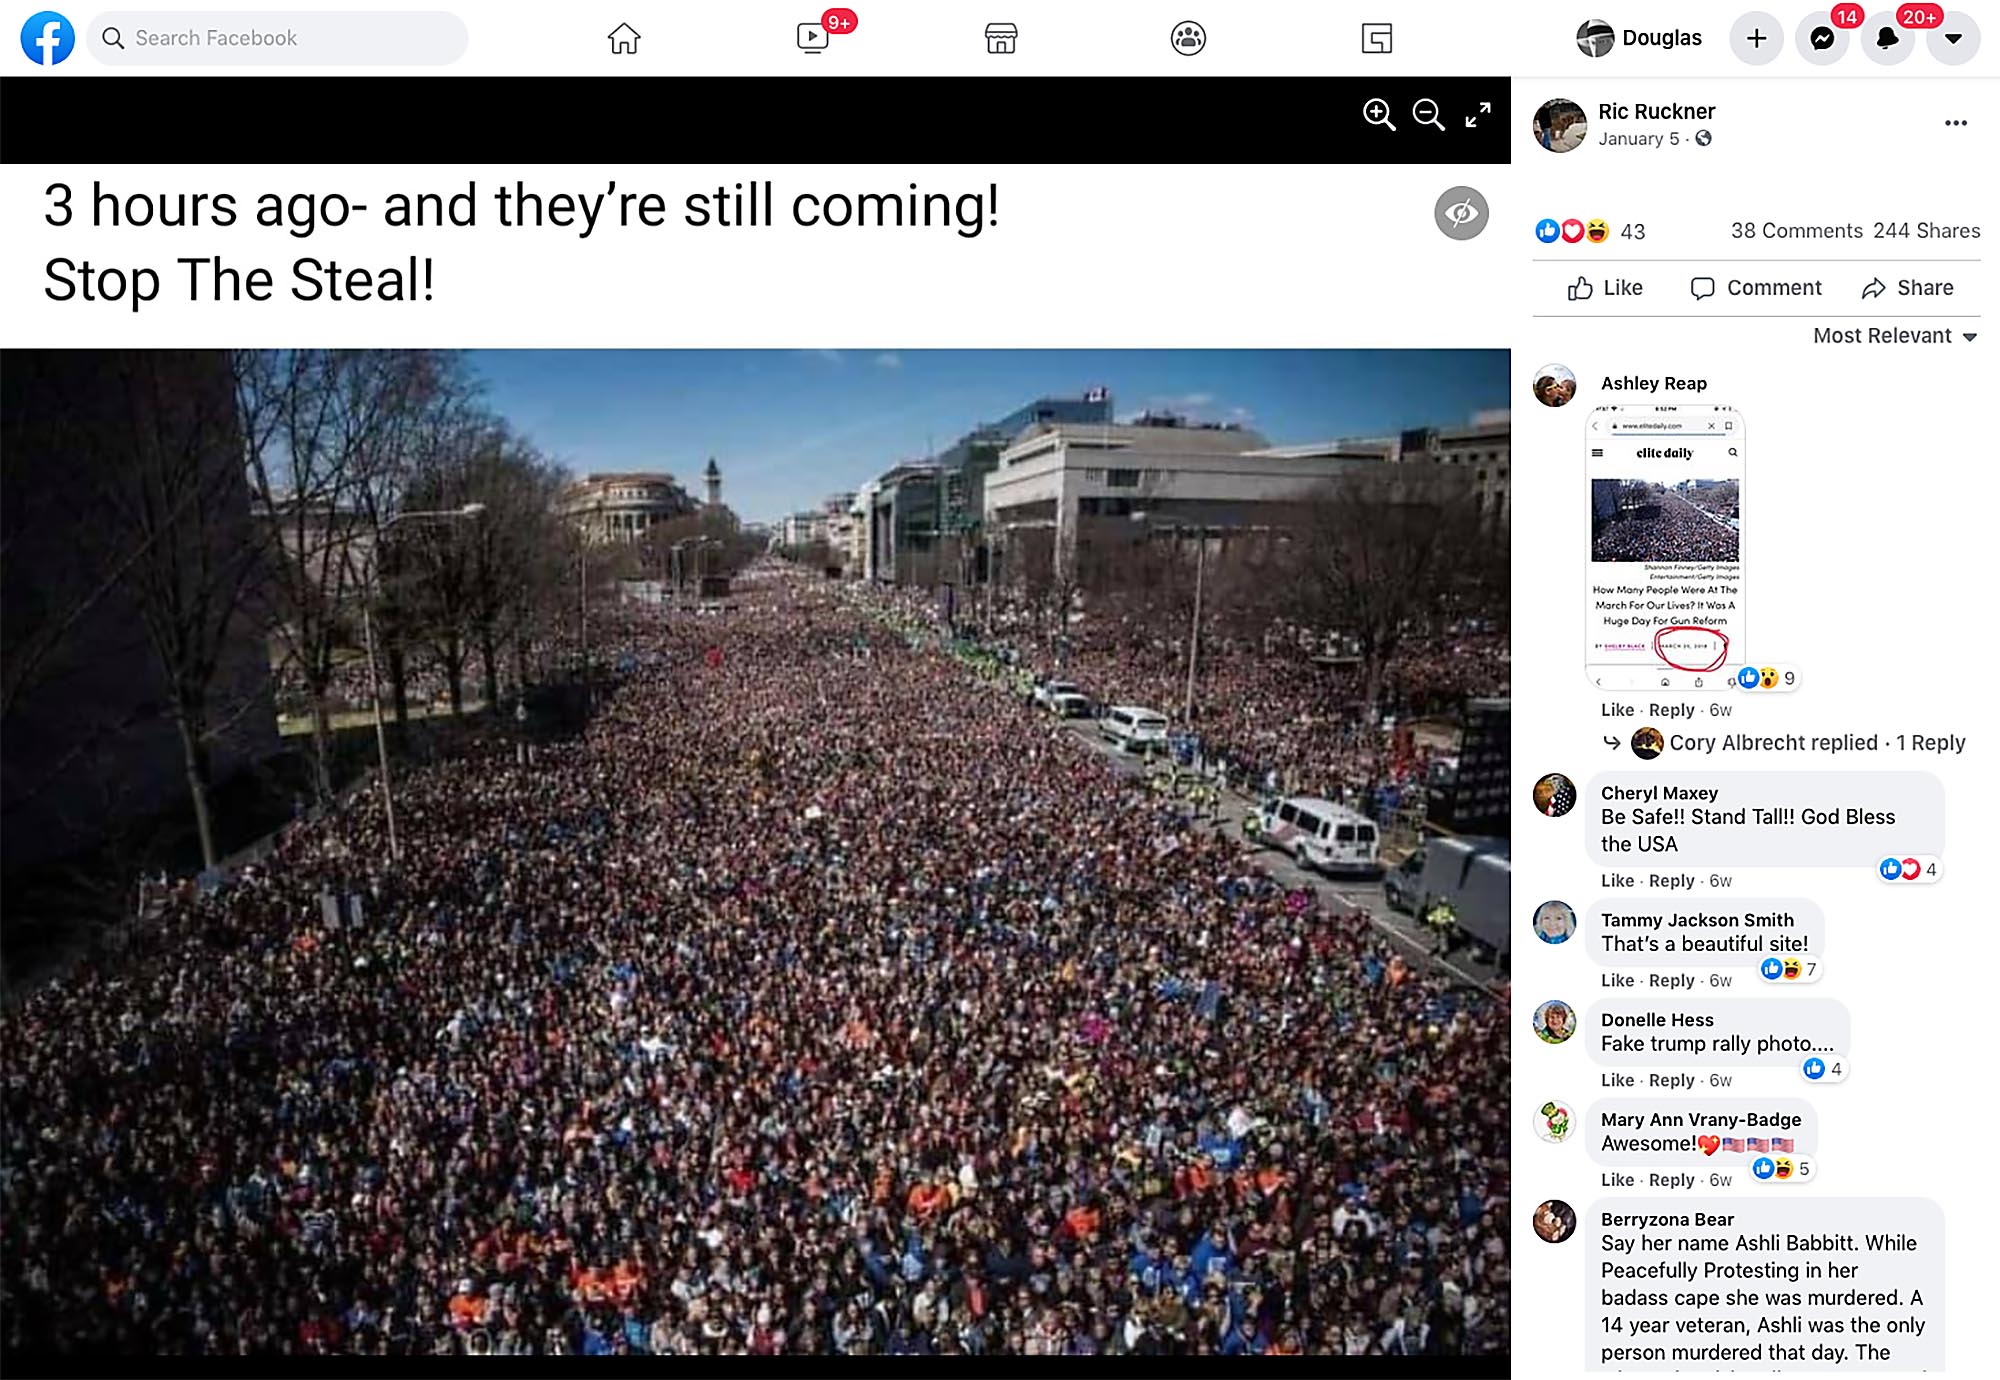The height and width of the screenshot is (1380, 2000).
Task: Open the Messenger icon with 14 badge
Action: 1822,38
